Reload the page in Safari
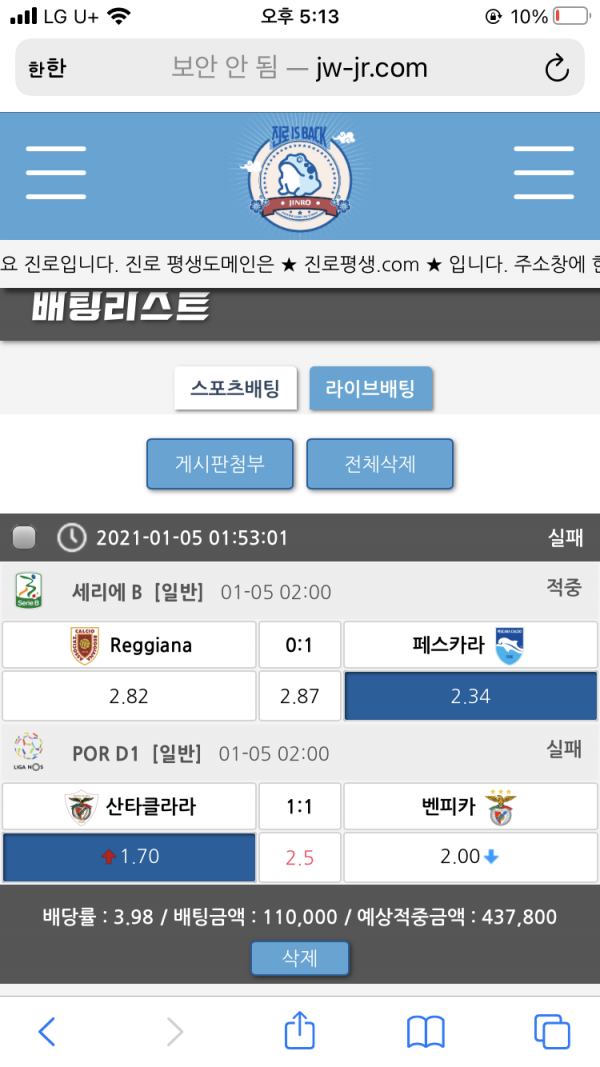 (555, 68)
